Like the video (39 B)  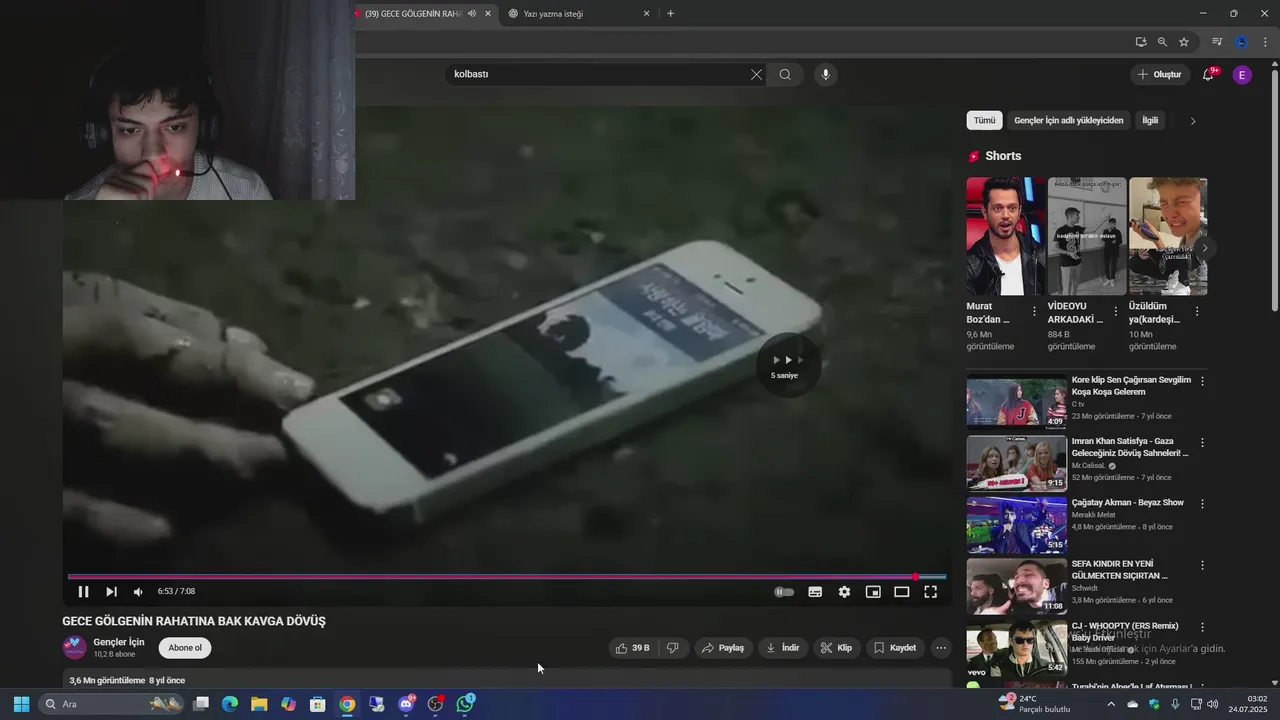[632, 648]
